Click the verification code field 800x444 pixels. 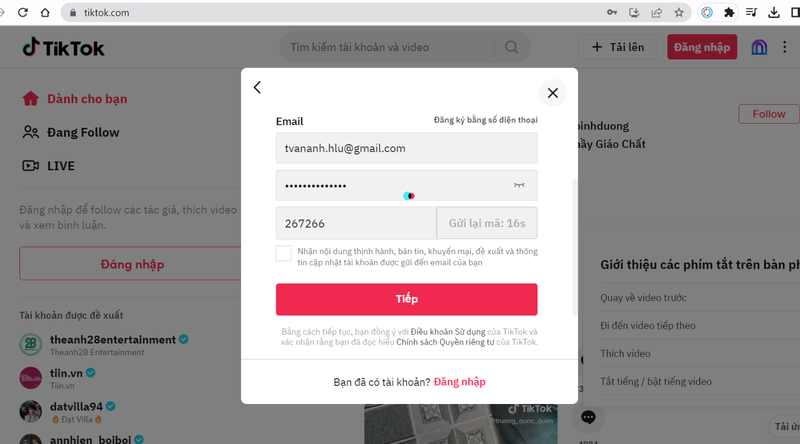click(x=355, y=223)
